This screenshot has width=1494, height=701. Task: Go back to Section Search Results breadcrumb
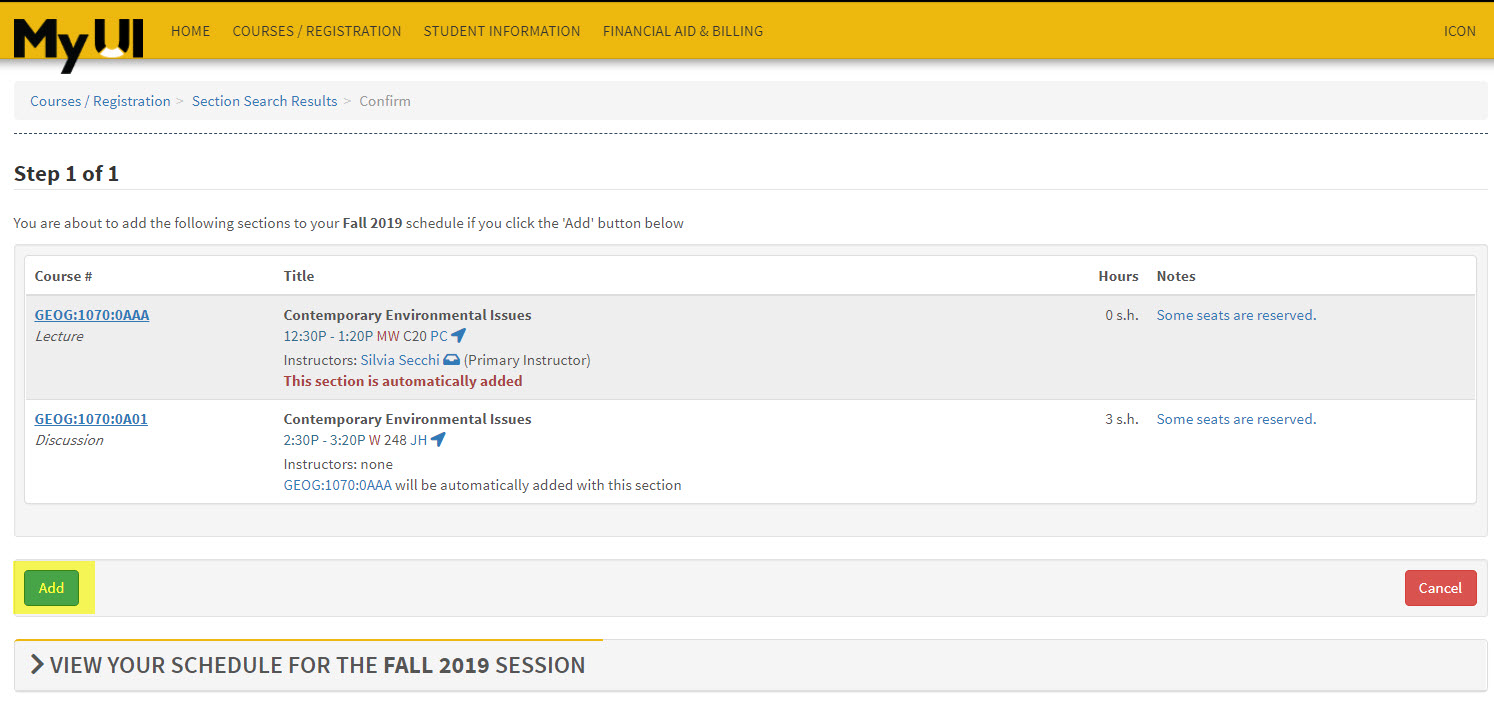pyautogui.click(x=265, y=101)
